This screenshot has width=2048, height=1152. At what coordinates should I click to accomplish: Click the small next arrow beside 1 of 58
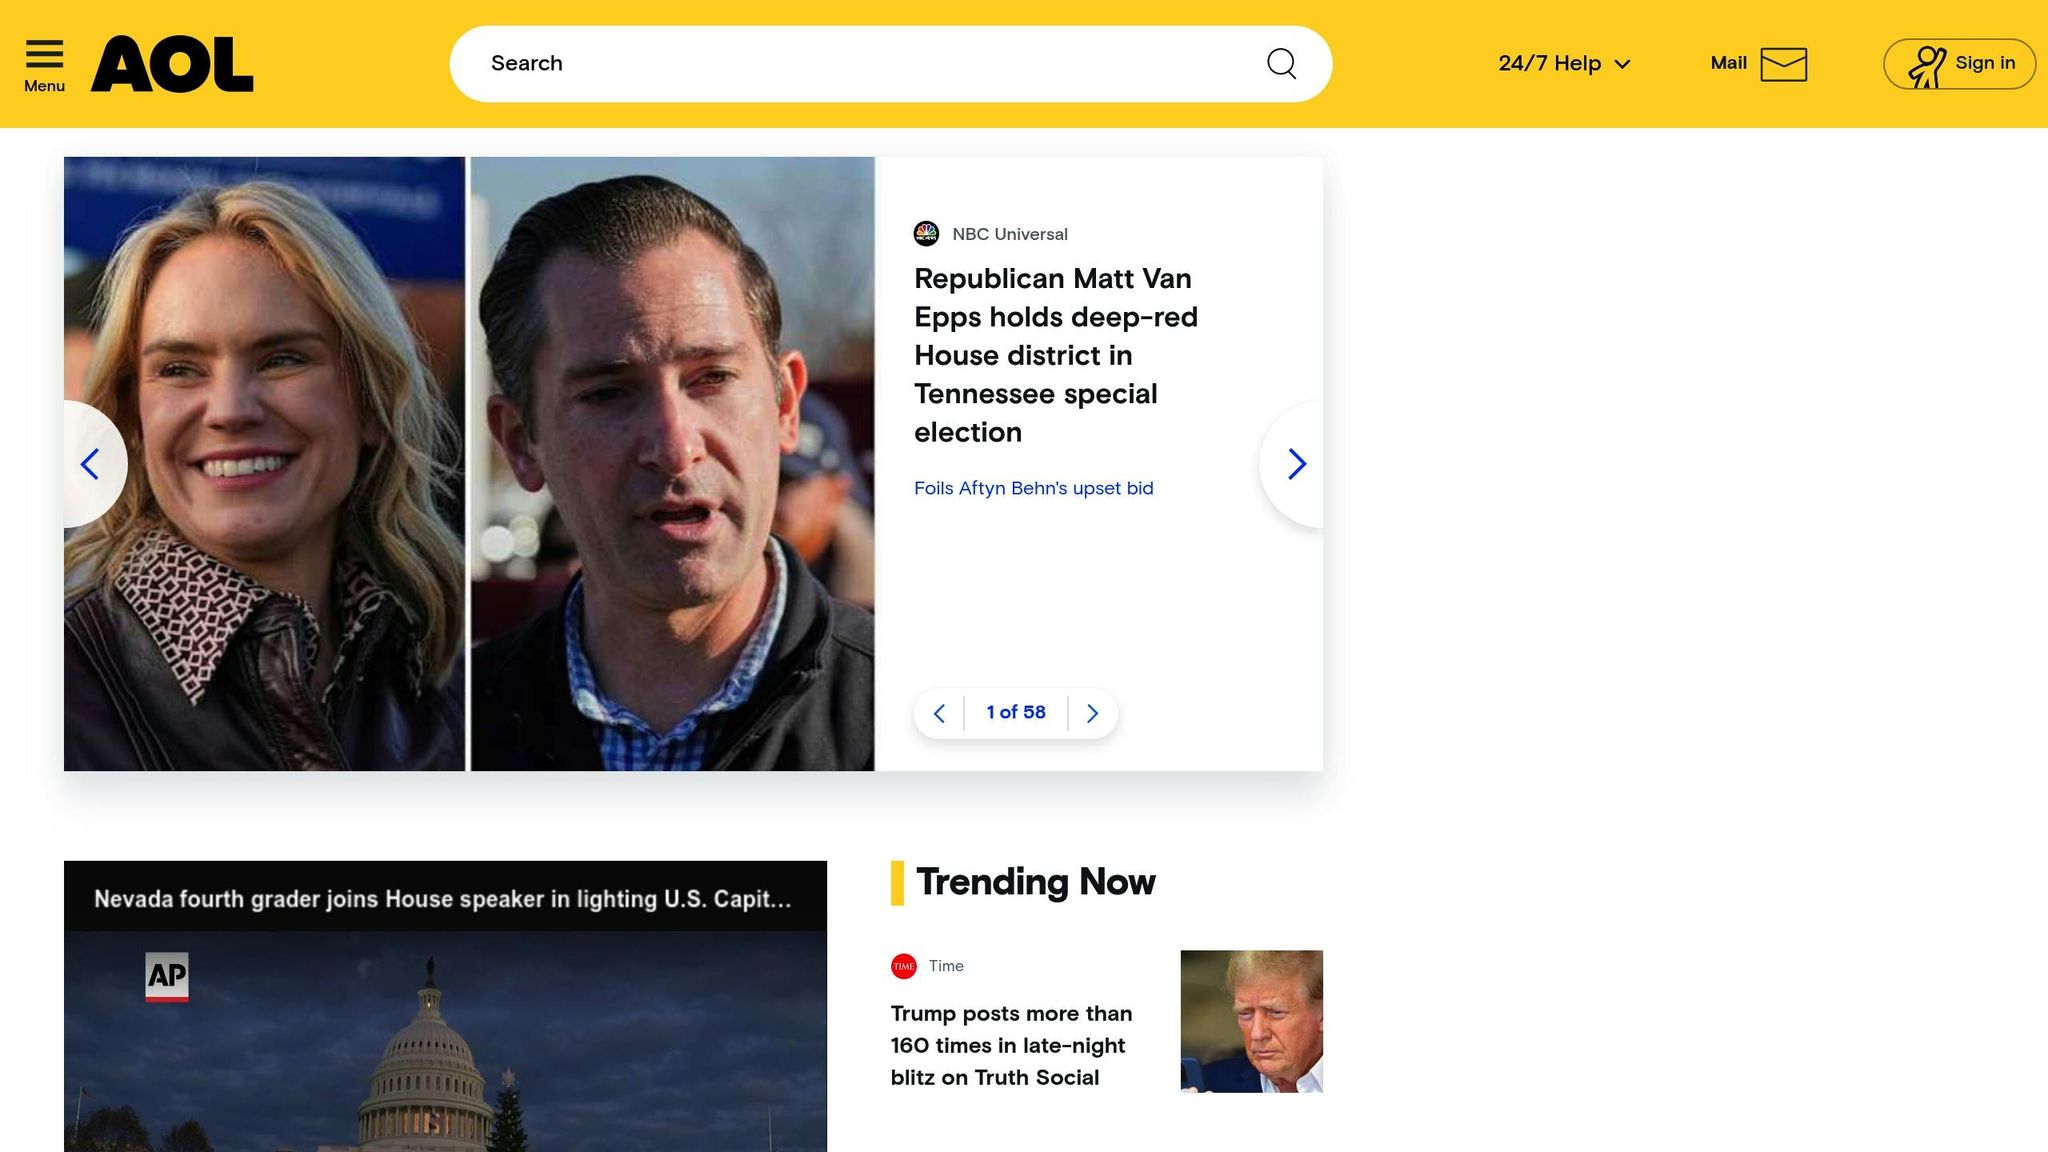[x=1092, y=713]
